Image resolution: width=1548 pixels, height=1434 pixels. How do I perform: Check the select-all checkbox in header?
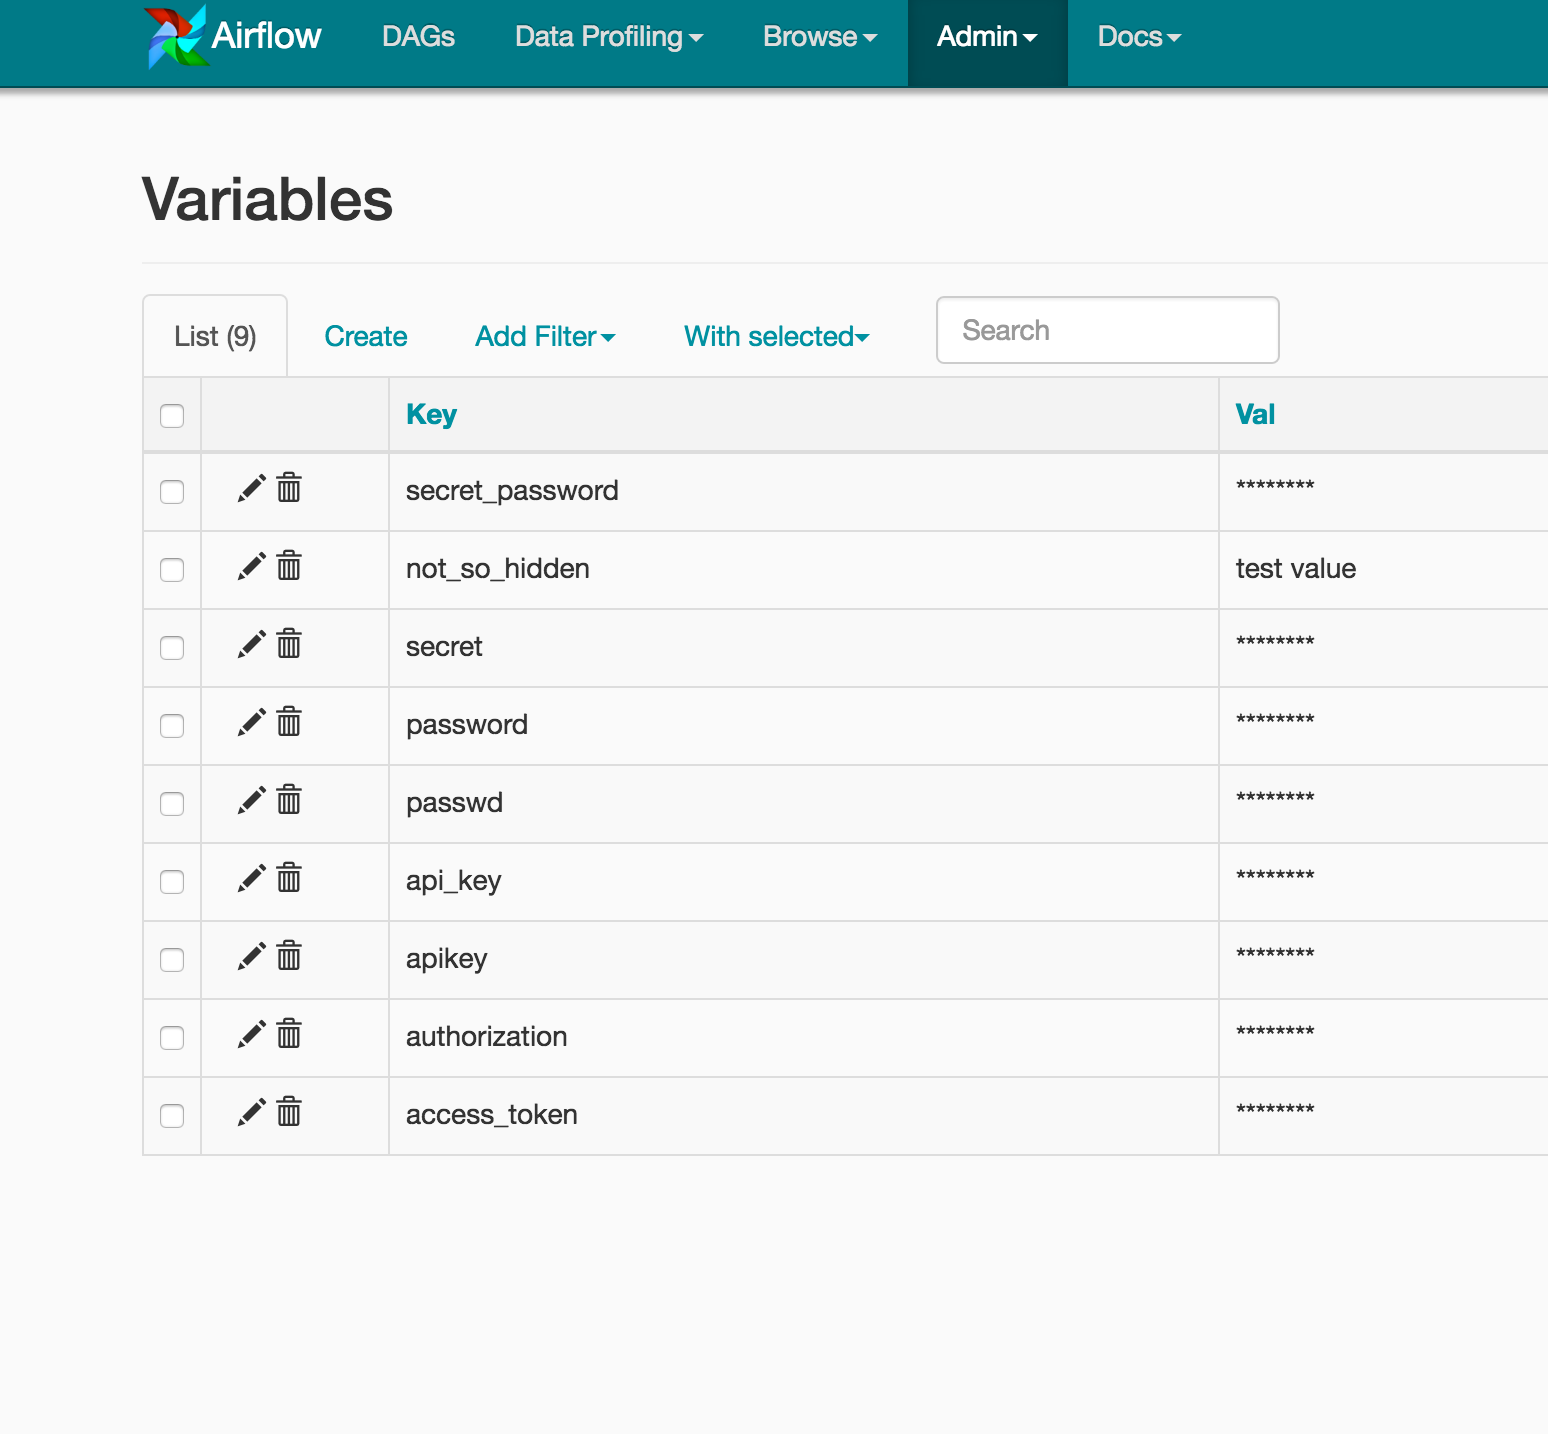point(171,415)
